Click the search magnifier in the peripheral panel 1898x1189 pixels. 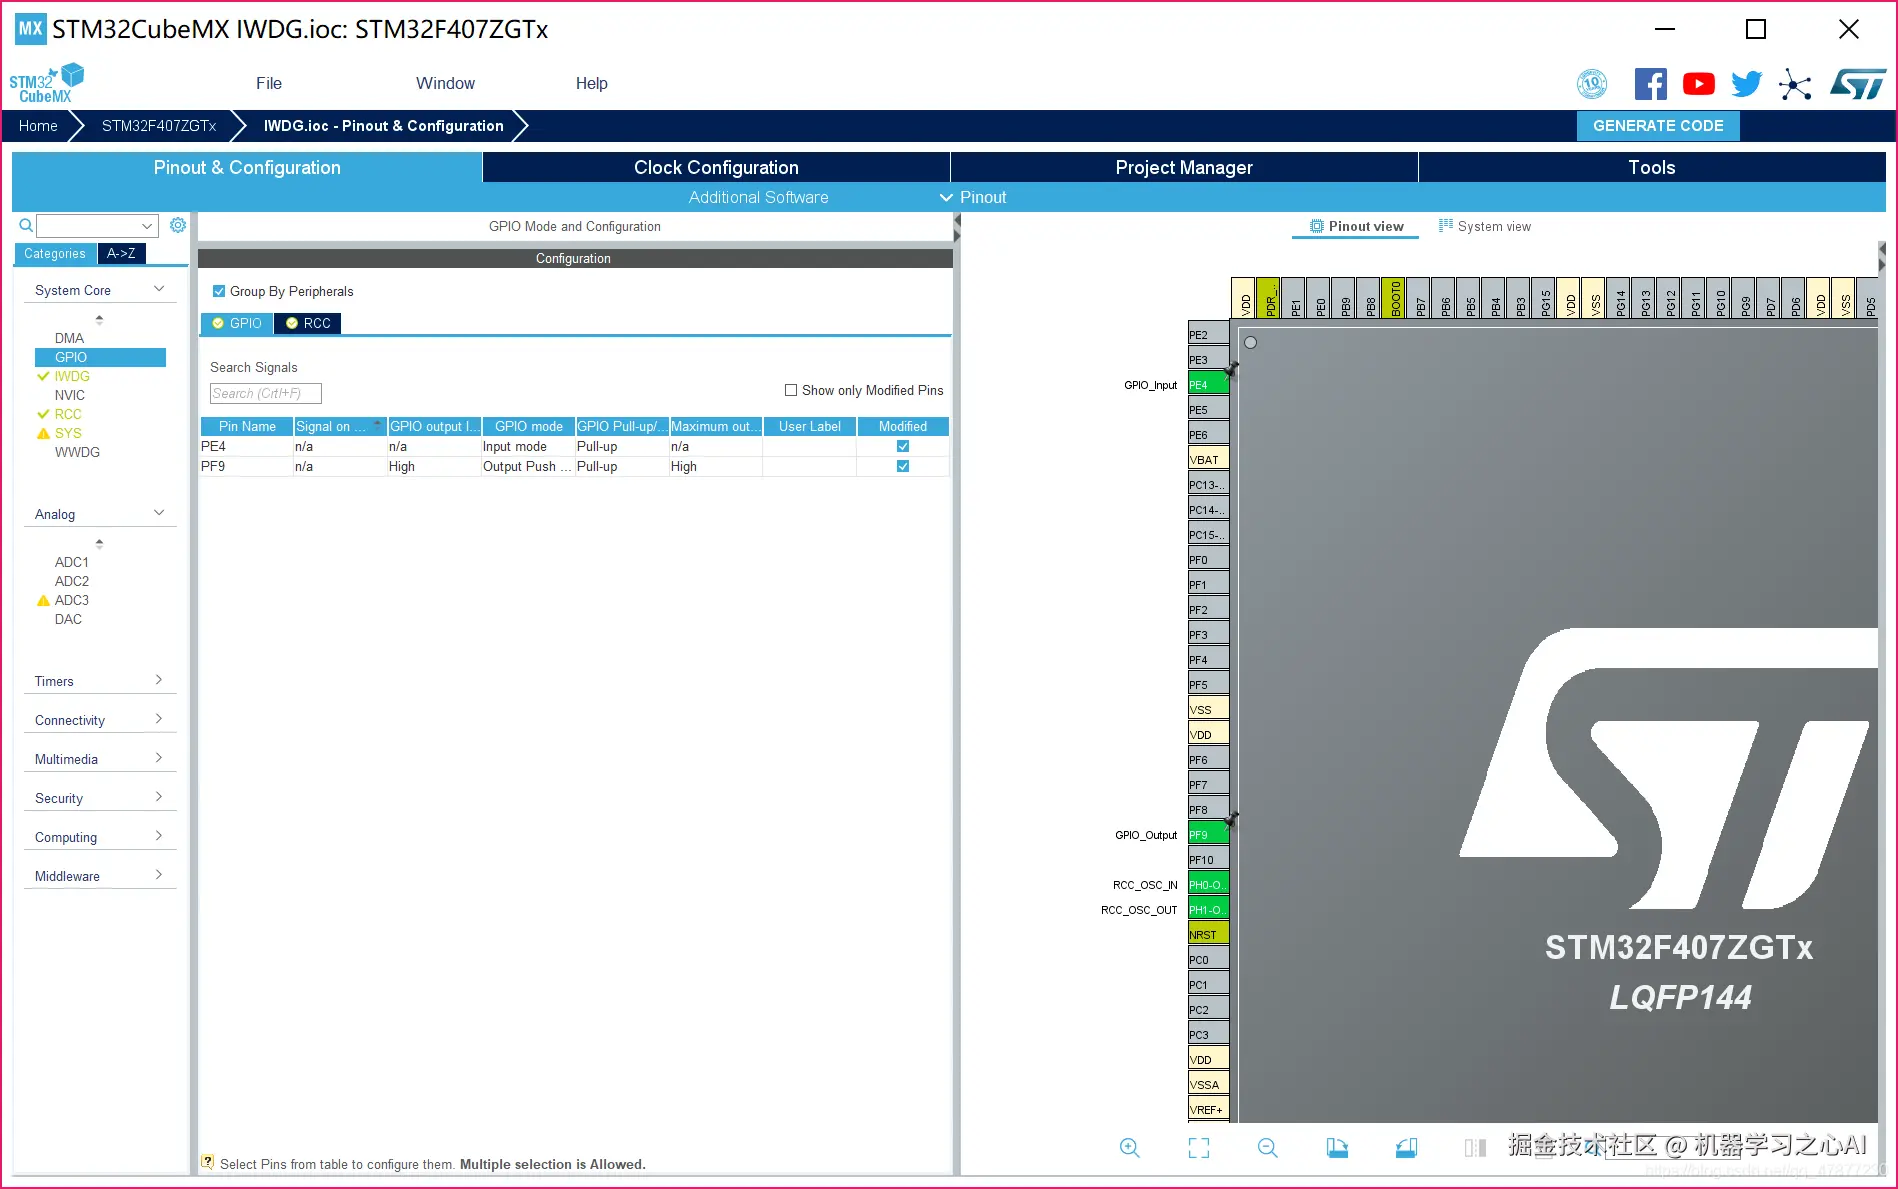click(26, 226)
